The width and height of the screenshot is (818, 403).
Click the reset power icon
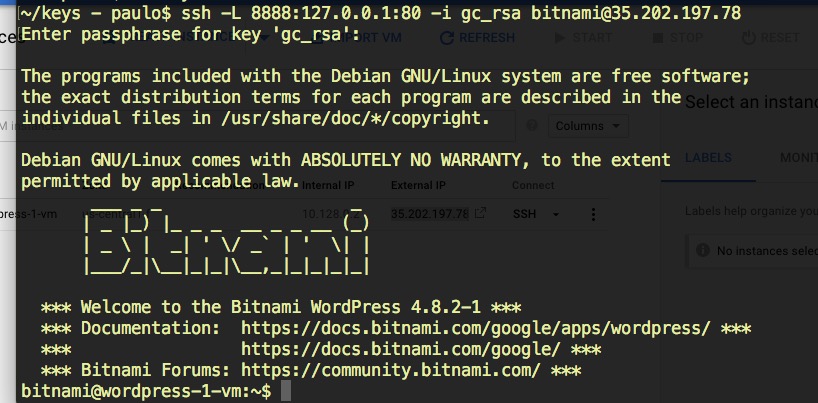coord(749,38)
